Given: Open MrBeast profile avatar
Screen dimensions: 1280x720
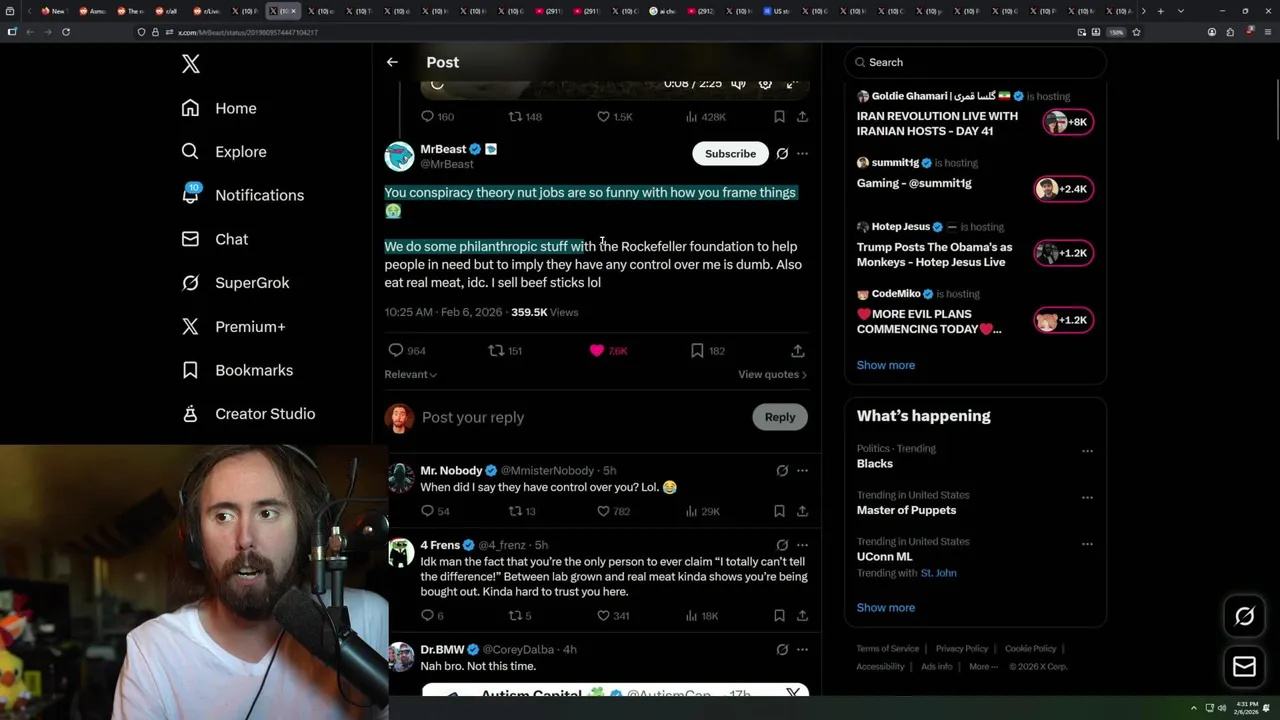Looking at the screenshot, I should tap(399, 156).
